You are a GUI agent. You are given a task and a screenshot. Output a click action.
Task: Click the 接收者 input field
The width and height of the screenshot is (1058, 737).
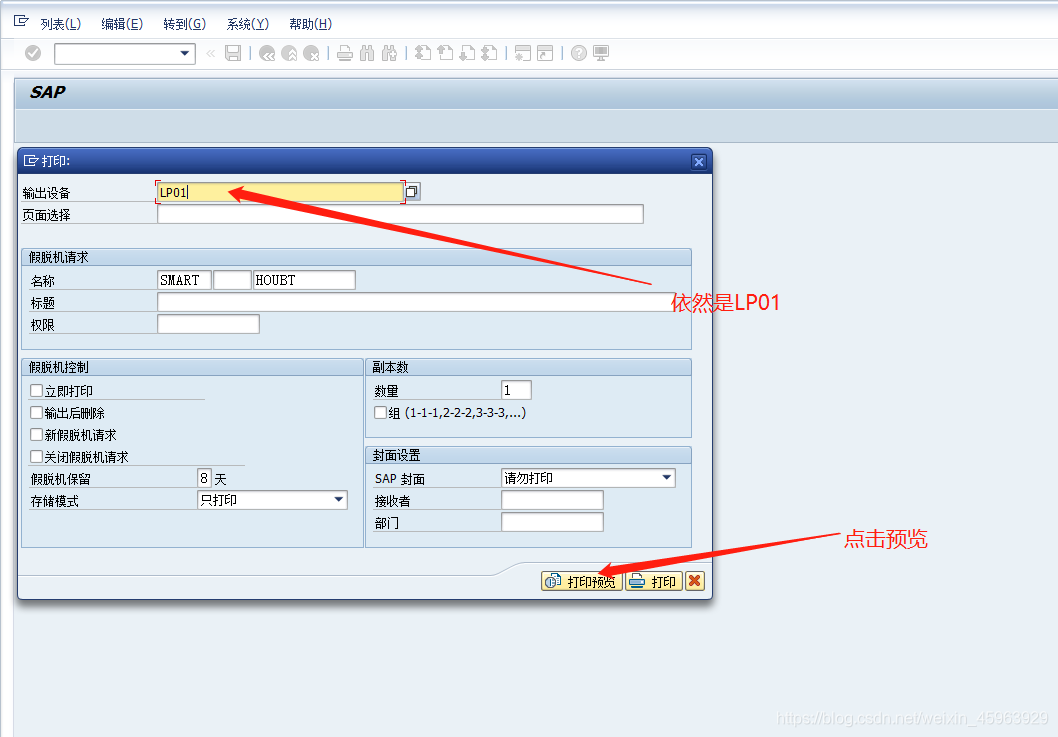pyautogui.click(x=553, y=500)
